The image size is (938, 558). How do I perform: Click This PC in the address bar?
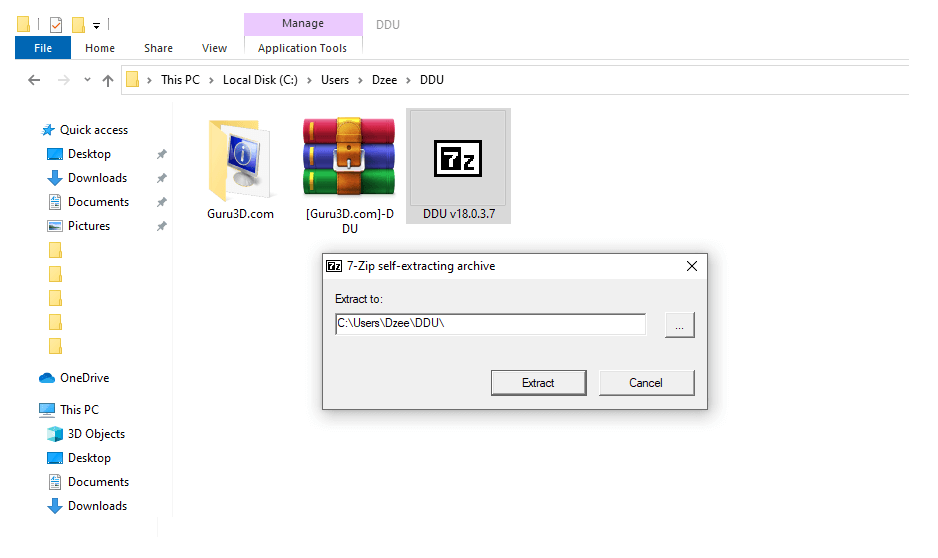click(x=180, y=80)
